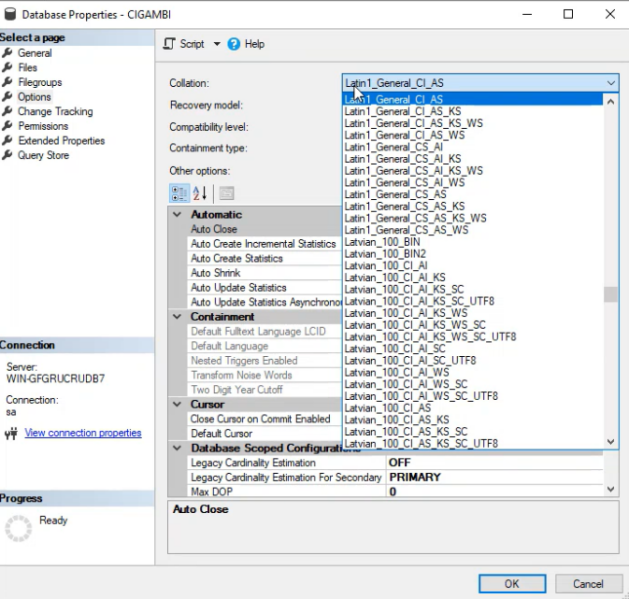Select the Default Cursor property row
Screen dimensions: 629x599
(x=265, y=434)
